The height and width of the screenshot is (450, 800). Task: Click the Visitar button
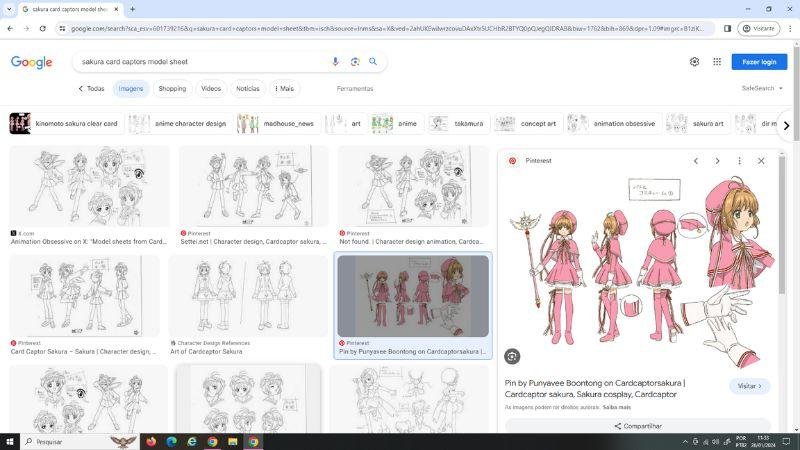click(x=749, y=386)
